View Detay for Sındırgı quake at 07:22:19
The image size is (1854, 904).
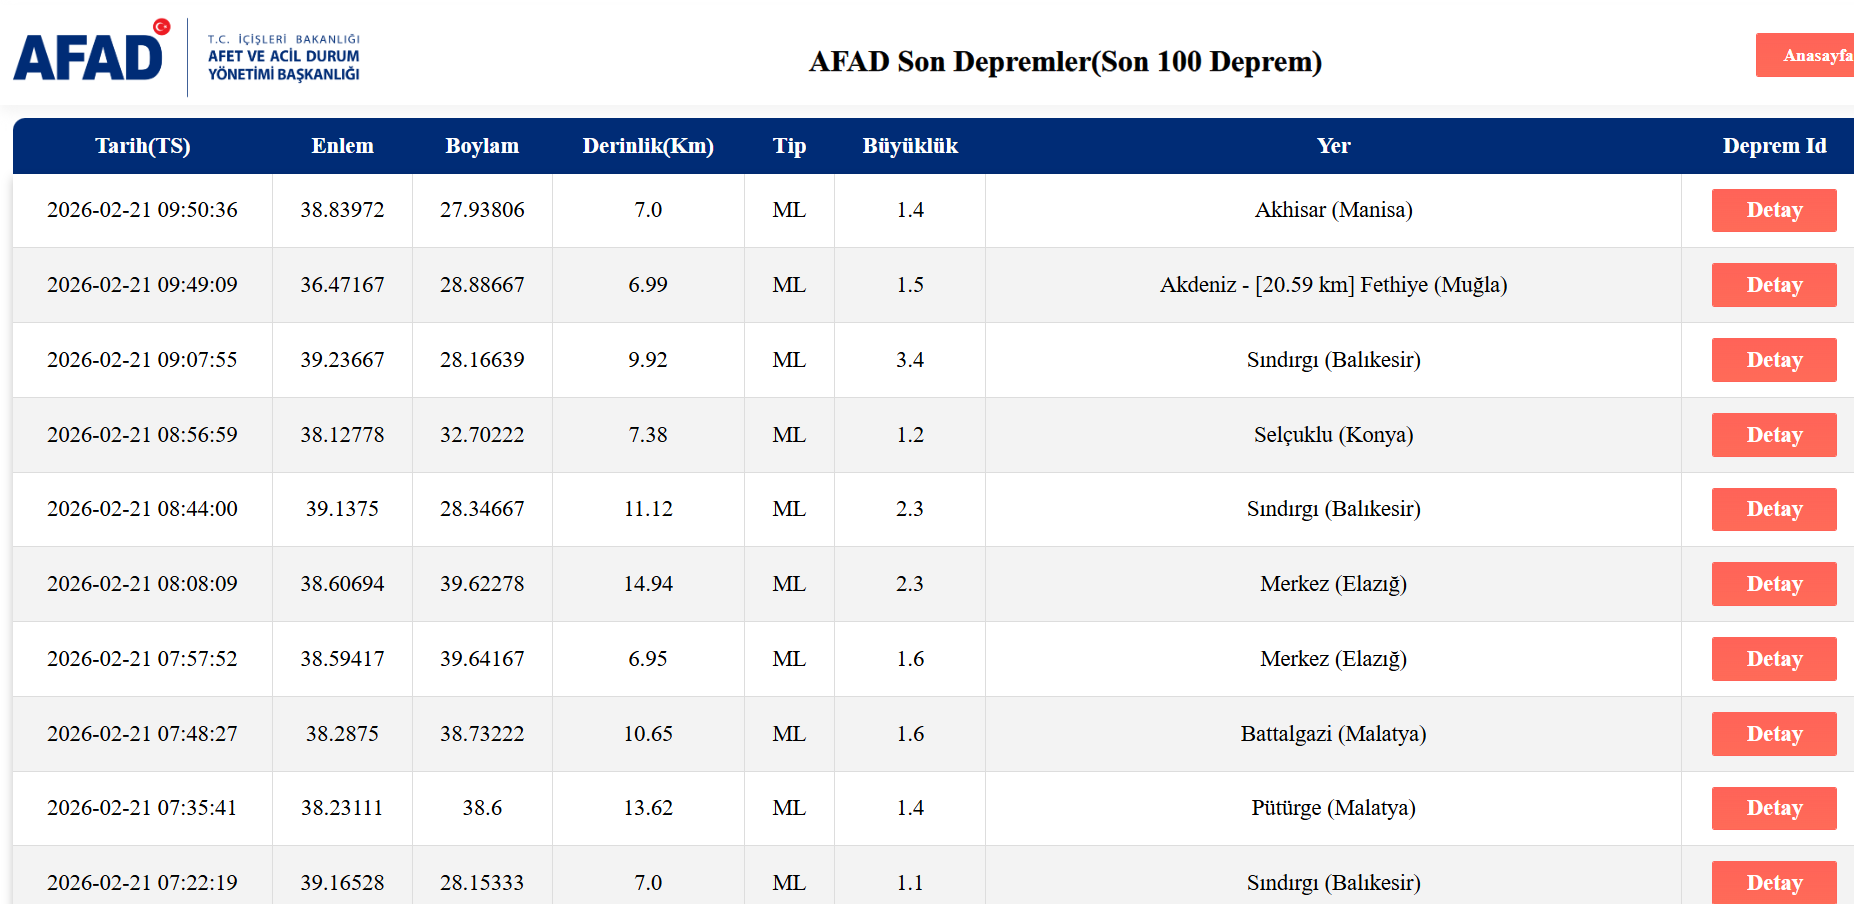tap(1773, 882)
